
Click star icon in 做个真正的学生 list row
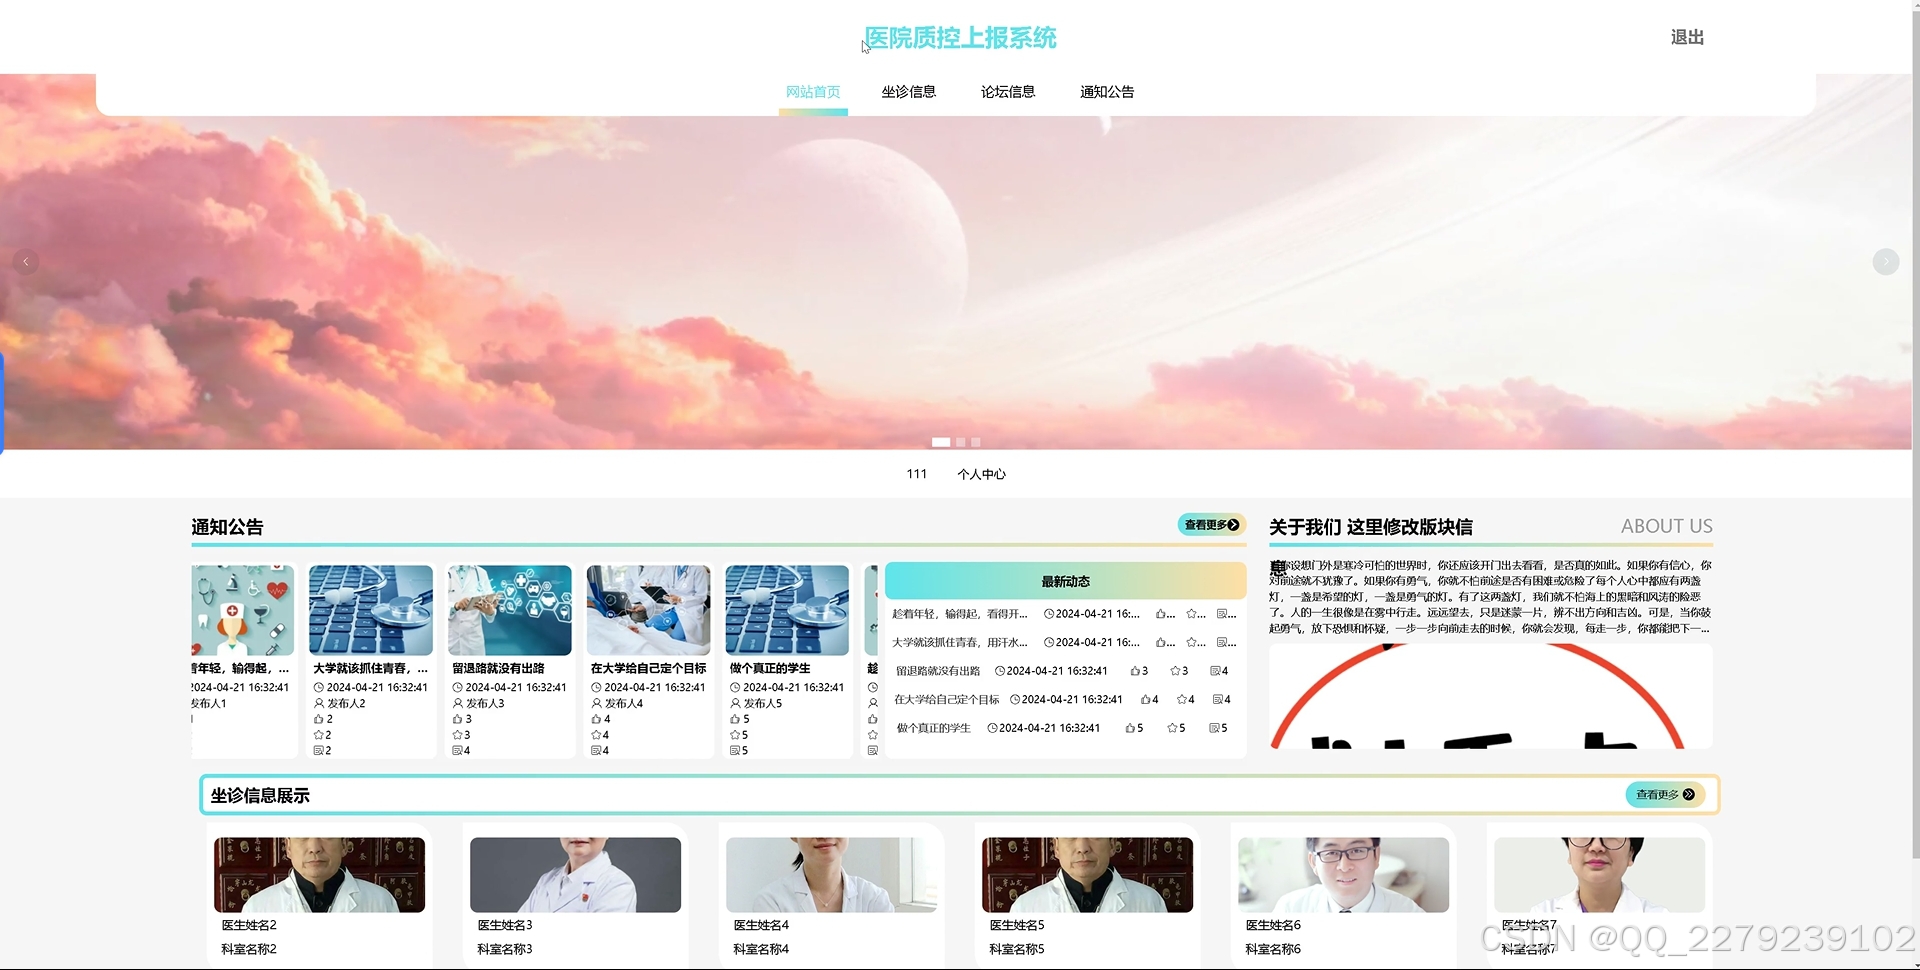pyautogui.click(x=1172, y=728)
